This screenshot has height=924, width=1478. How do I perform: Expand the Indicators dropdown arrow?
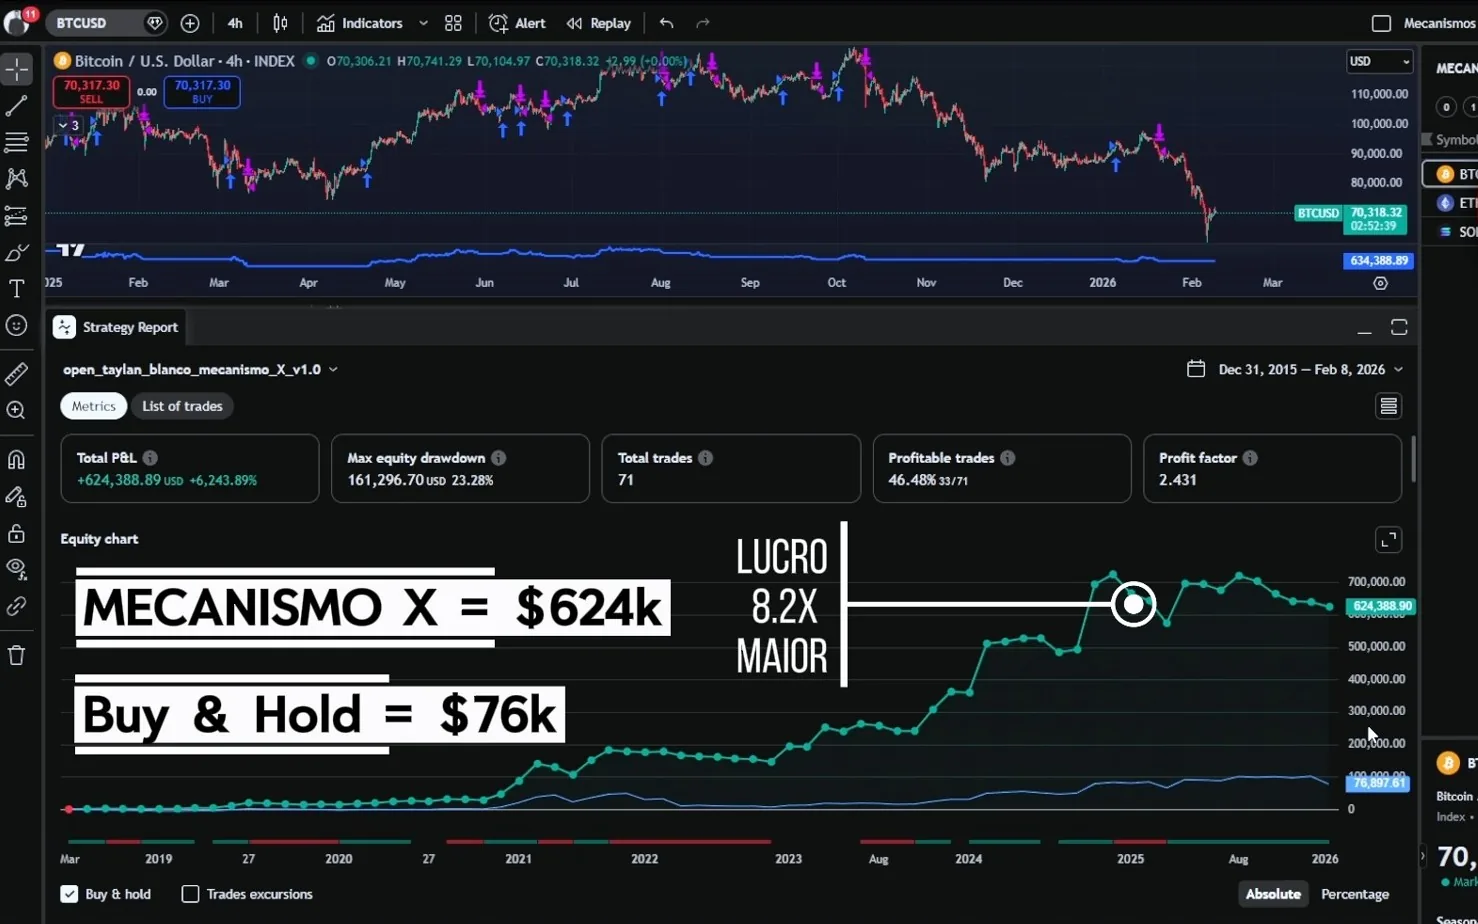tap(421, 23)
